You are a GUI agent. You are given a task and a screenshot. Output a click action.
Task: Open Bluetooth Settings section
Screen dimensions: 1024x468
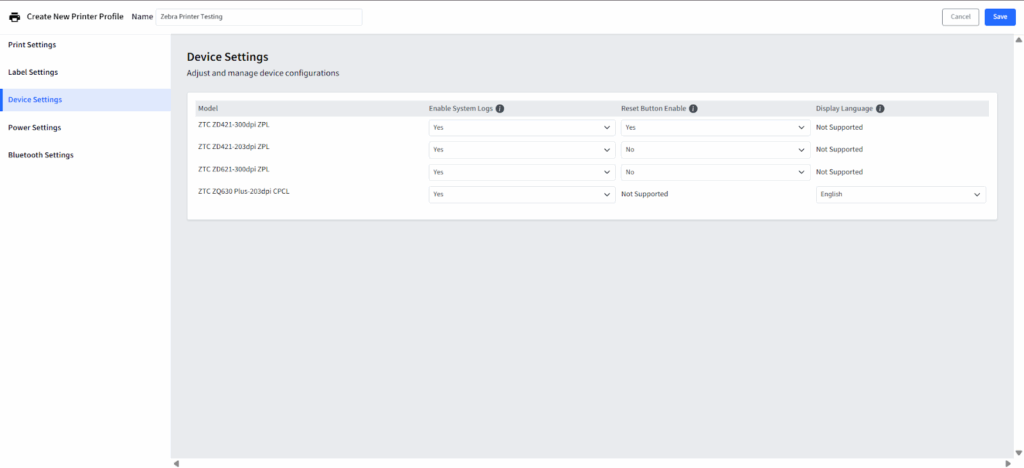[x=40, y=155]
